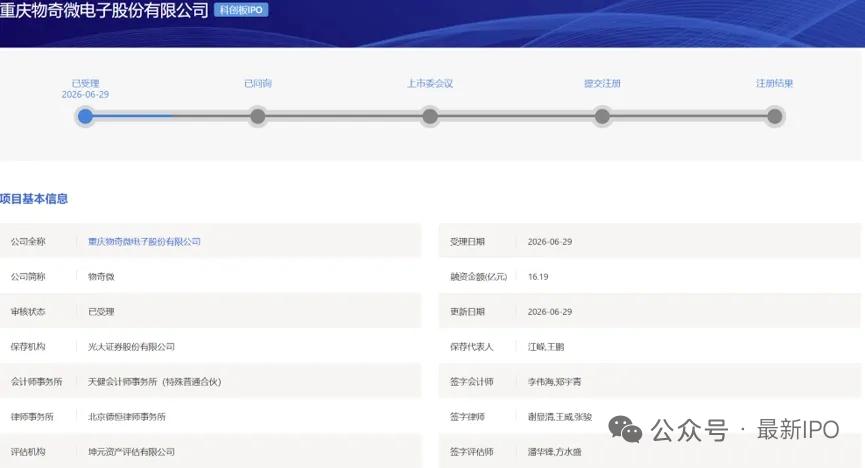865x468 pixels.
Task: Click the names listed in 签字会计师 row
Action: coord(554,382)
